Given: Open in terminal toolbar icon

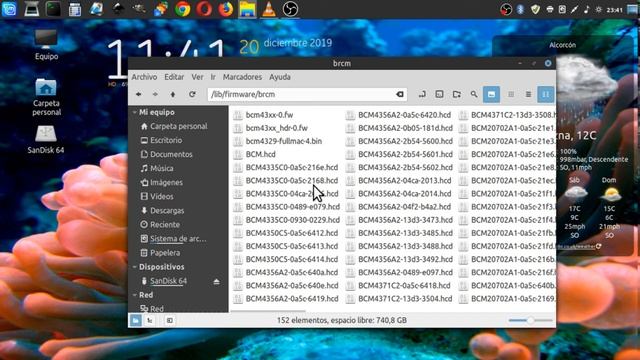Looking at the screenshot, I should tap(439, 94).
